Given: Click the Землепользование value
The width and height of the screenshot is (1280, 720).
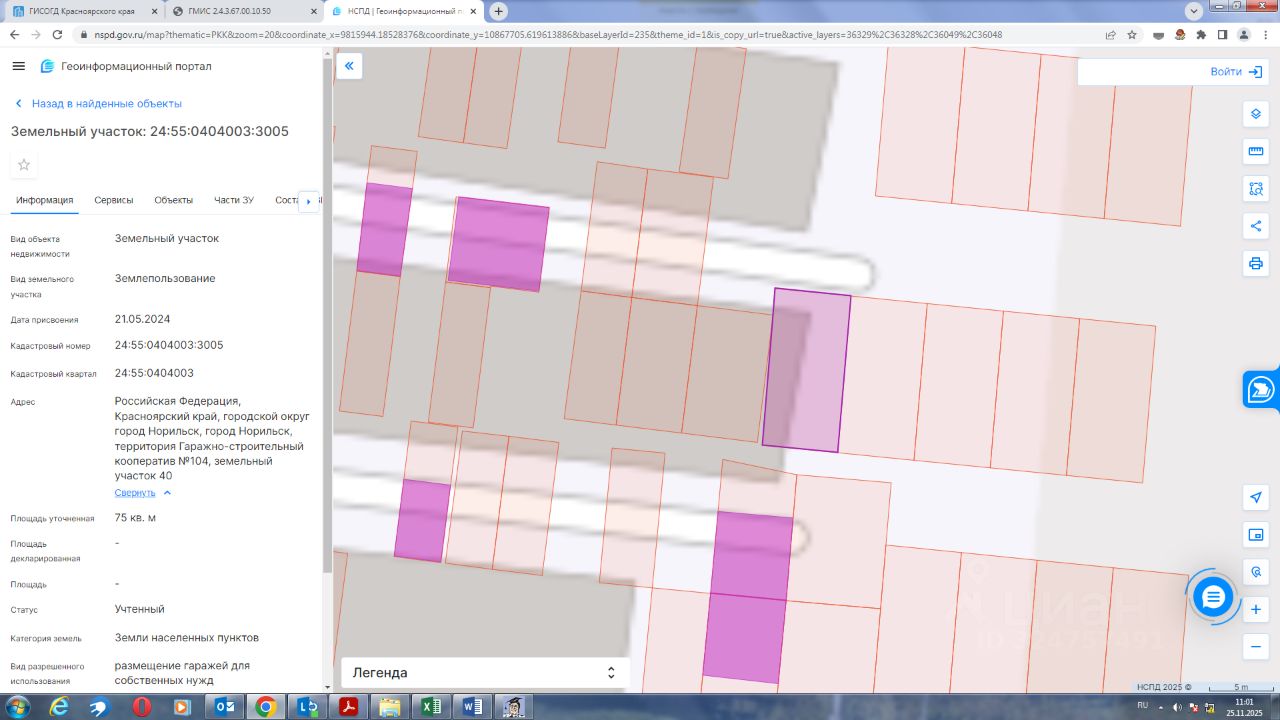Looking at the screenshot, I should click(x=165, y=278).
